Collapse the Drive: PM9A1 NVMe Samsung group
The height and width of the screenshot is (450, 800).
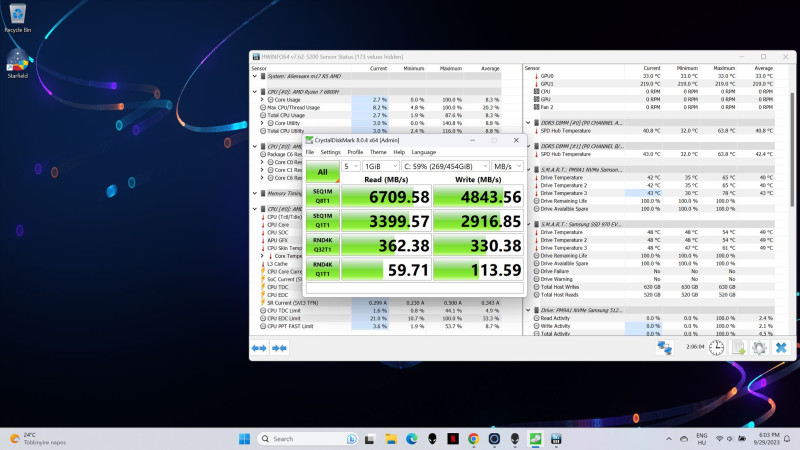(x=529, y=310)
